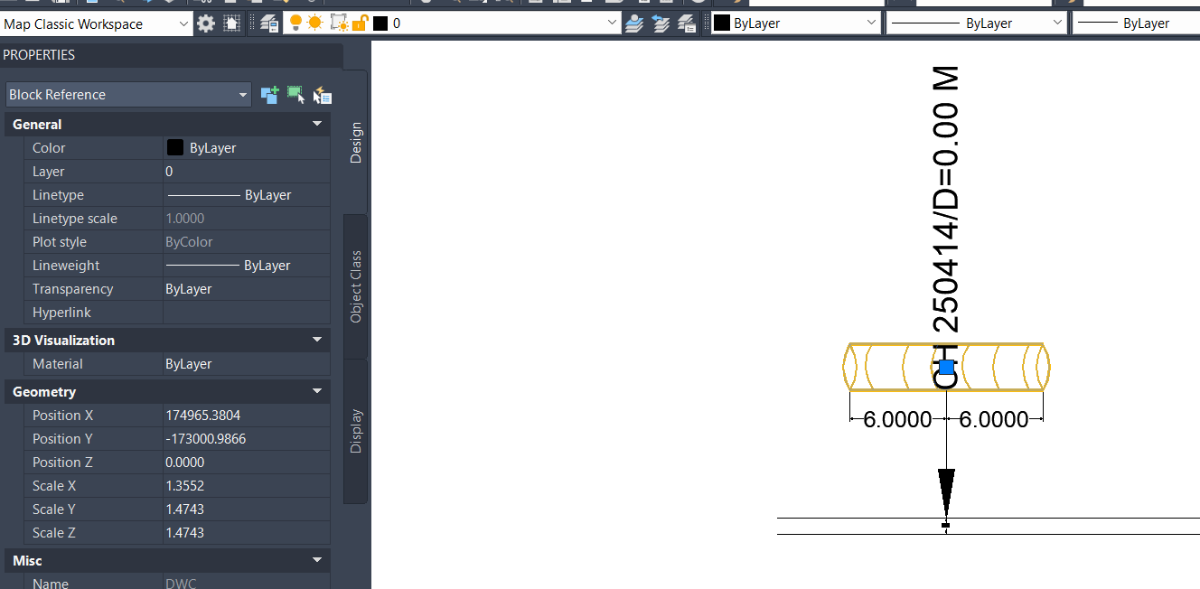The image size is (1200, 589).
Task: Collapse the General section
Action: click(x=318, y=124)
